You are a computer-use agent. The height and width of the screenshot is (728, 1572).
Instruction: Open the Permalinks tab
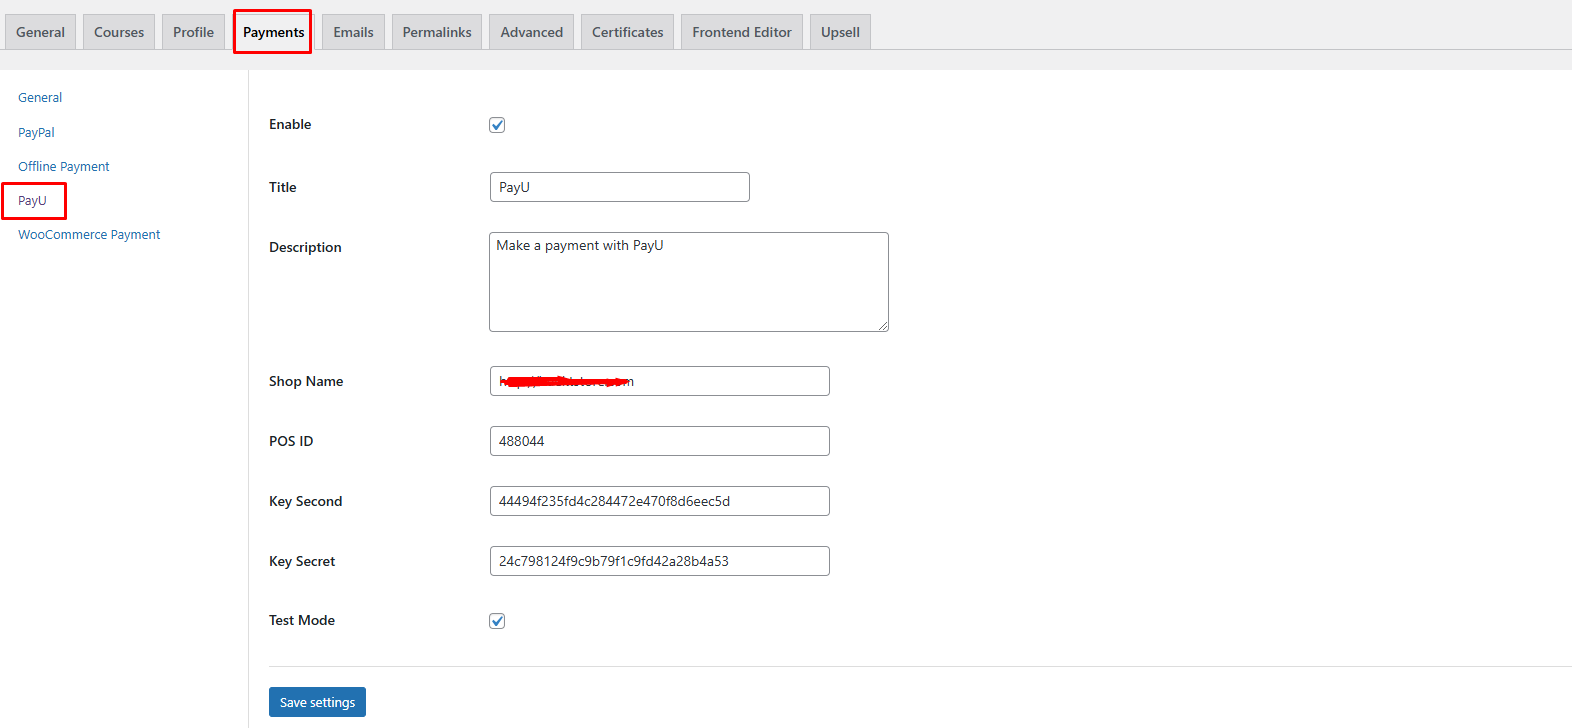point(437,32)
